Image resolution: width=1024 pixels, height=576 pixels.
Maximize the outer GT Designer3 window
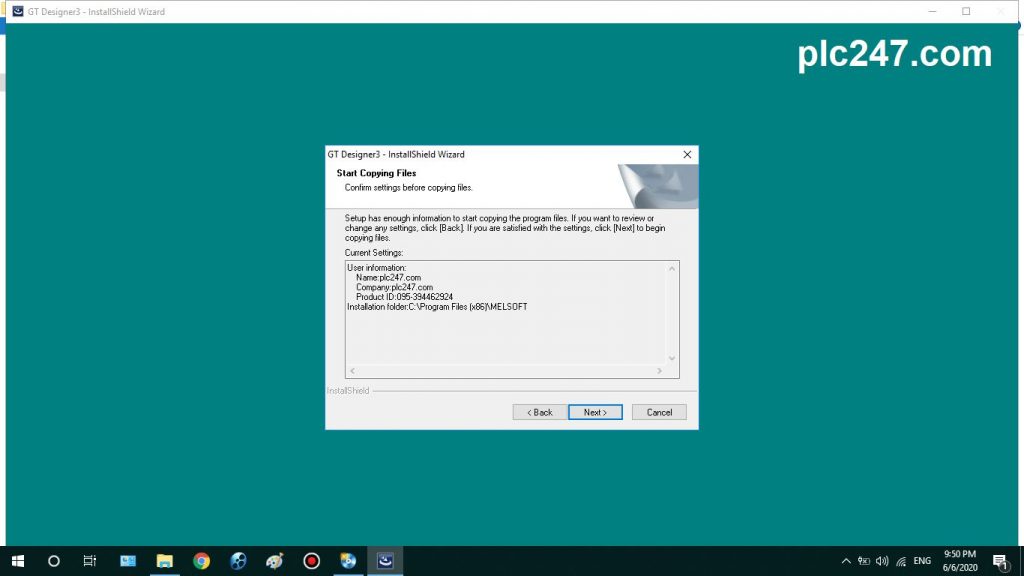coord(966,11)
